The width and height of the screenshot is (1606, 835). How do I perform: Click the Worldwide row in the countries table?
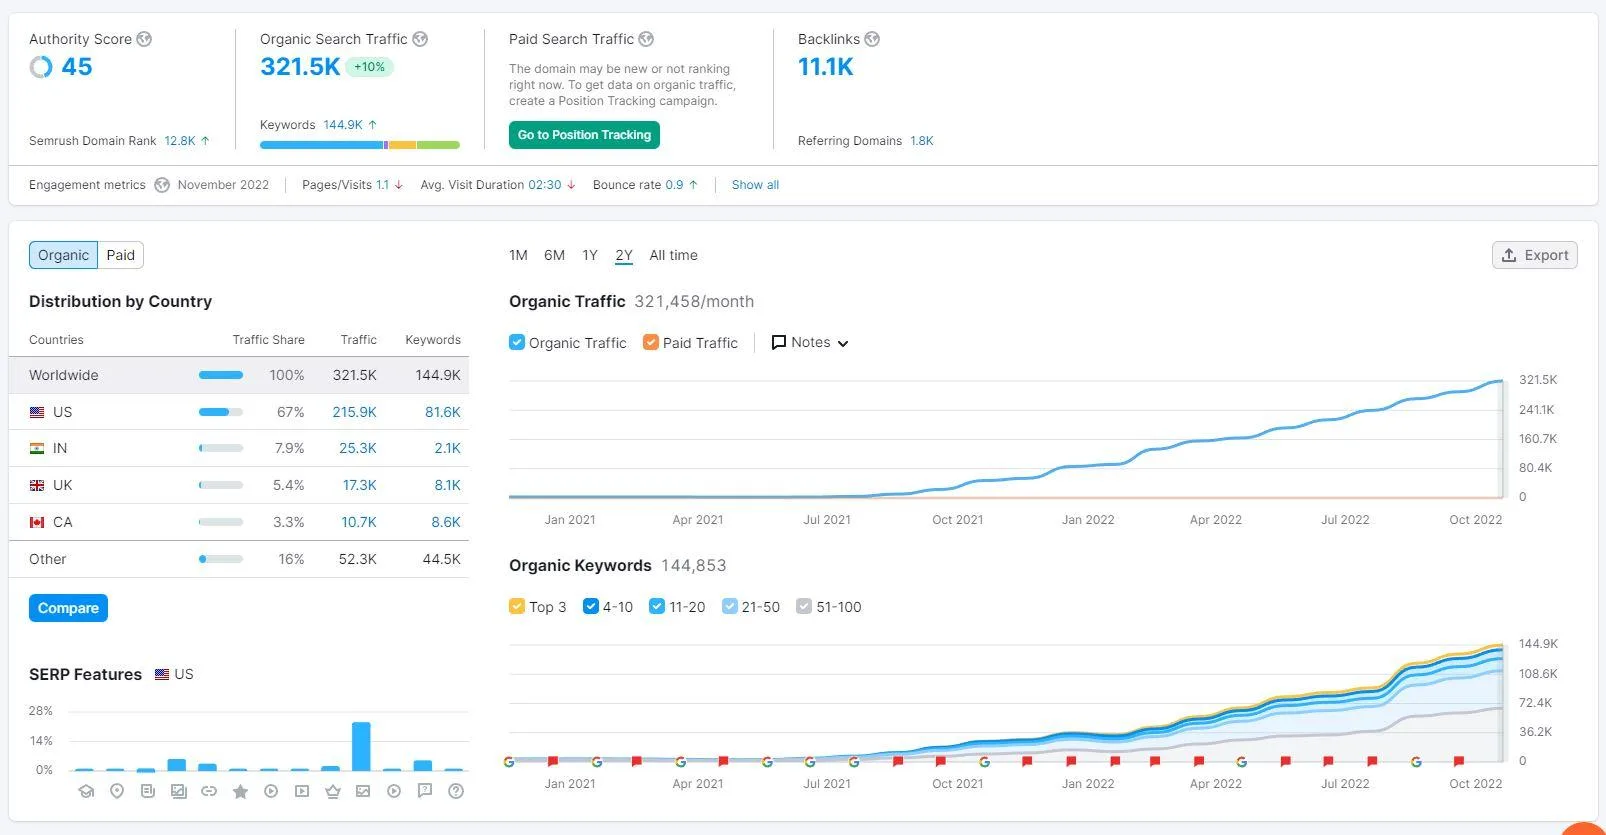coord(239,375)
